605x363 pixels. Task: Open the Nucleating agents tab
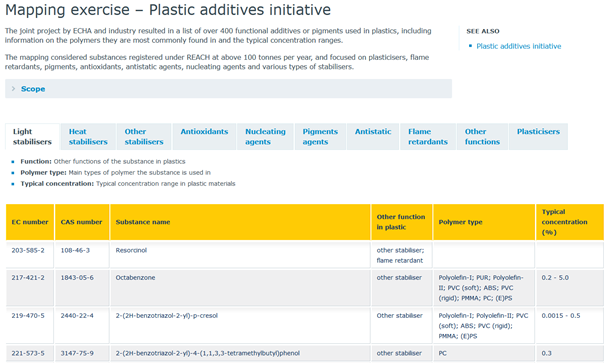[x=265, y=137]
